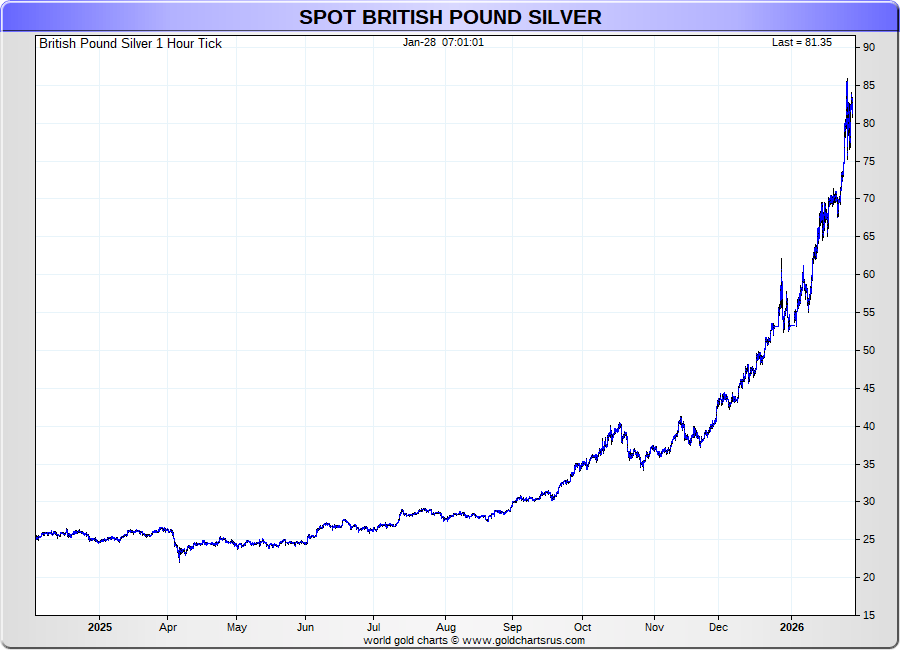Click the 35 price axis label
This screenshot has width=900, height=650.
click(x=869, y=465)
